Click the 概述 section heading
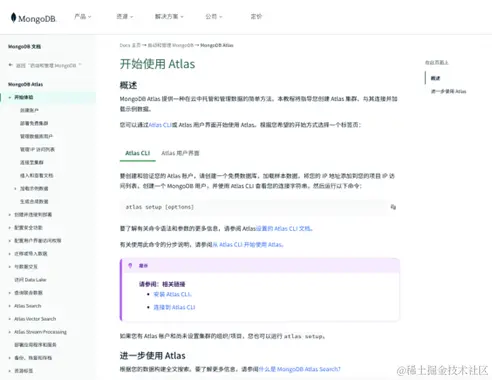 [x=128, y=85]
